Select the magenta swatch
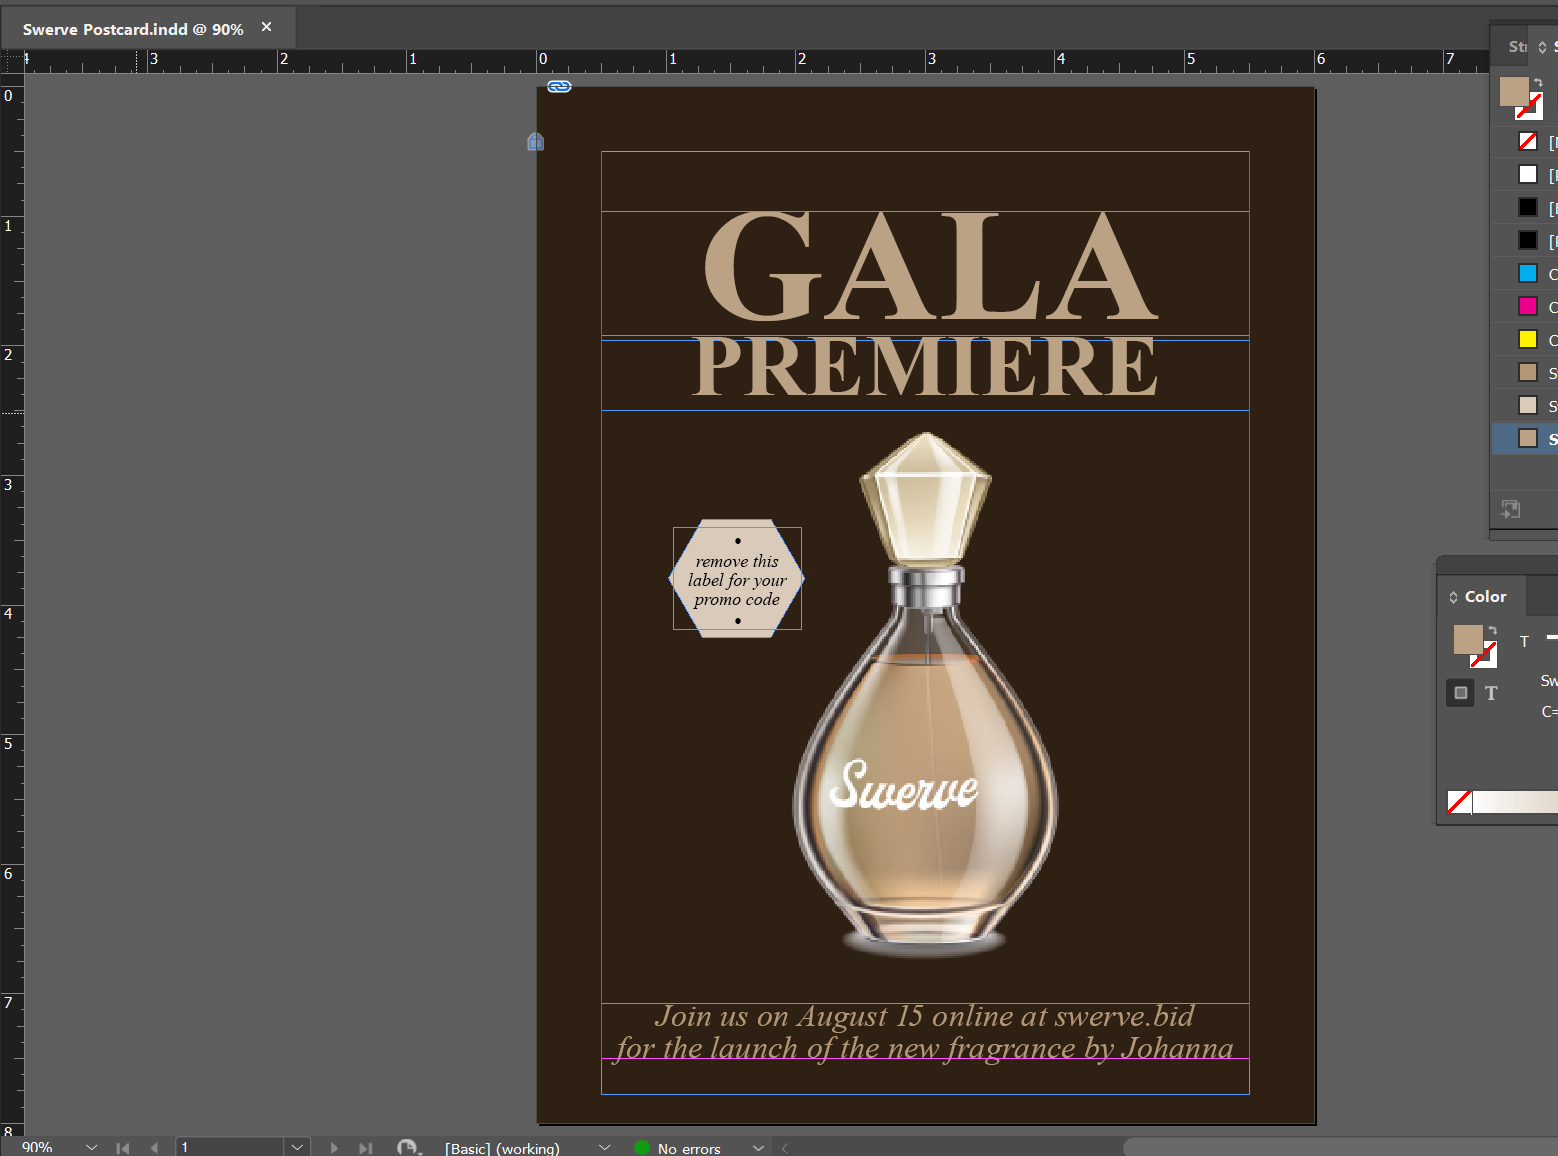1558x1156 pixels. [x=1527, y=306]
